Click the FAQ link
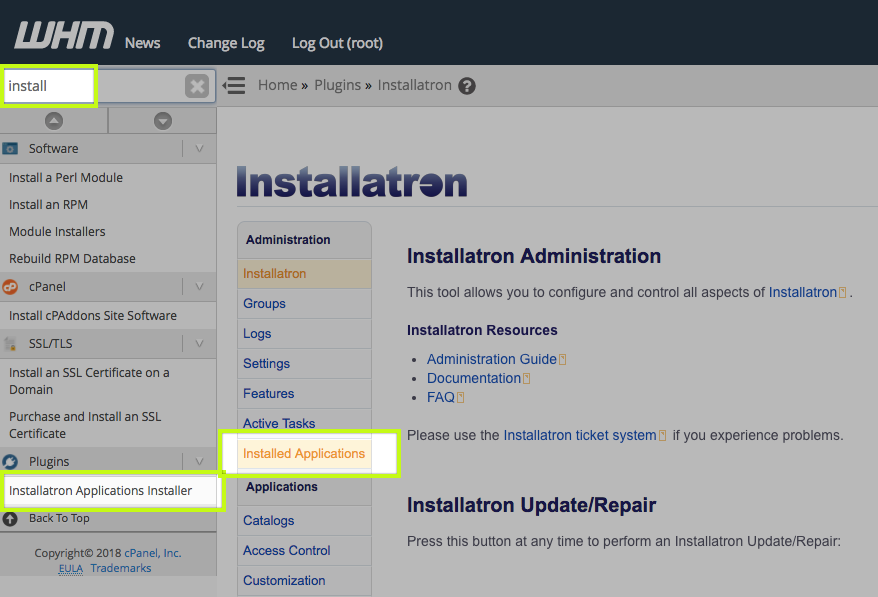The image size is (878, 597). (441, 398)
